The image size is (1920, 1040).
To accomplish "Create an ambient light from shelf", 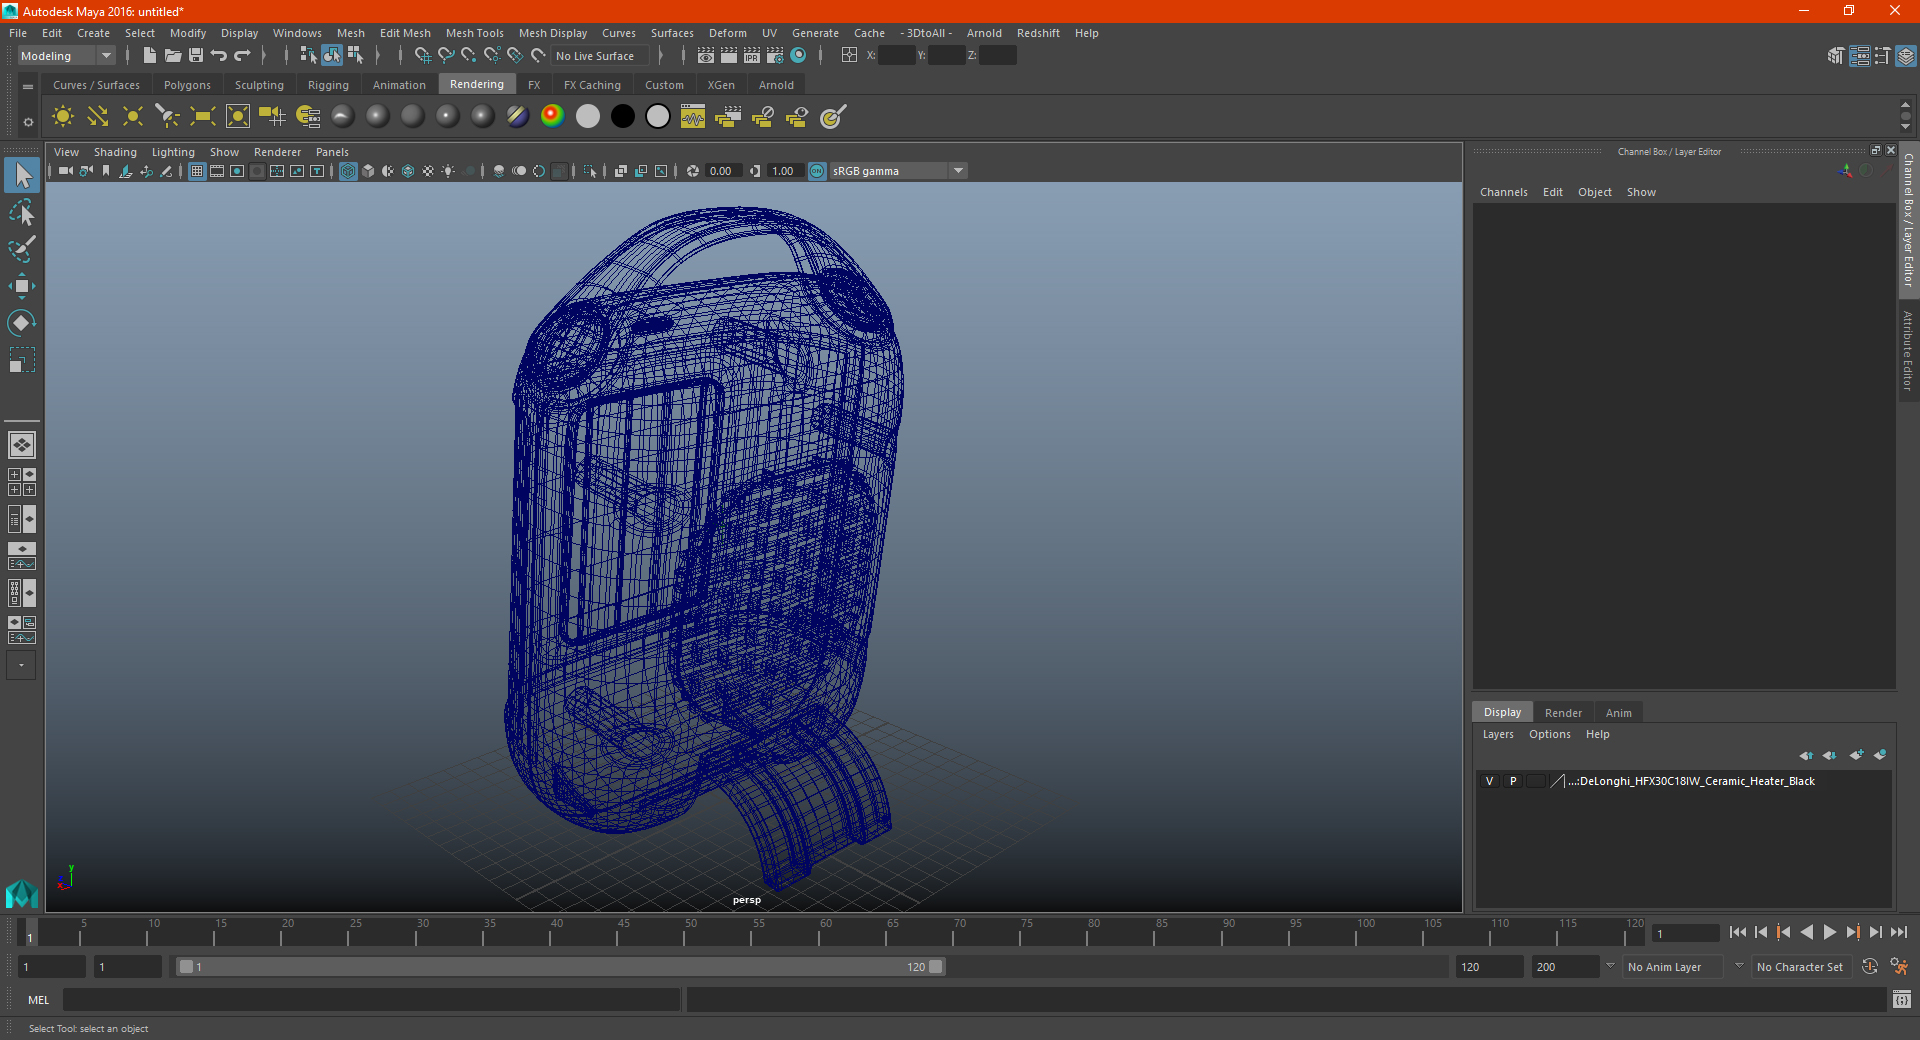I will 63,117.
